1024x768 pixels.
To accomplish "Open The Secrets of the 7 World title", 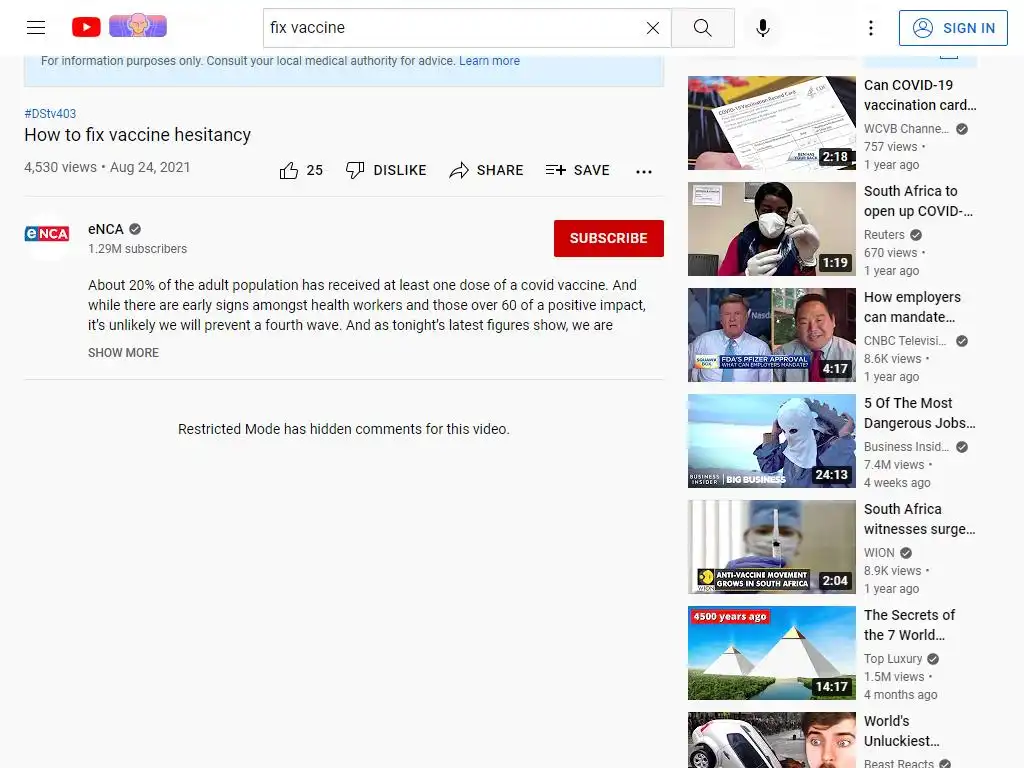I will [x=910, y=624].
